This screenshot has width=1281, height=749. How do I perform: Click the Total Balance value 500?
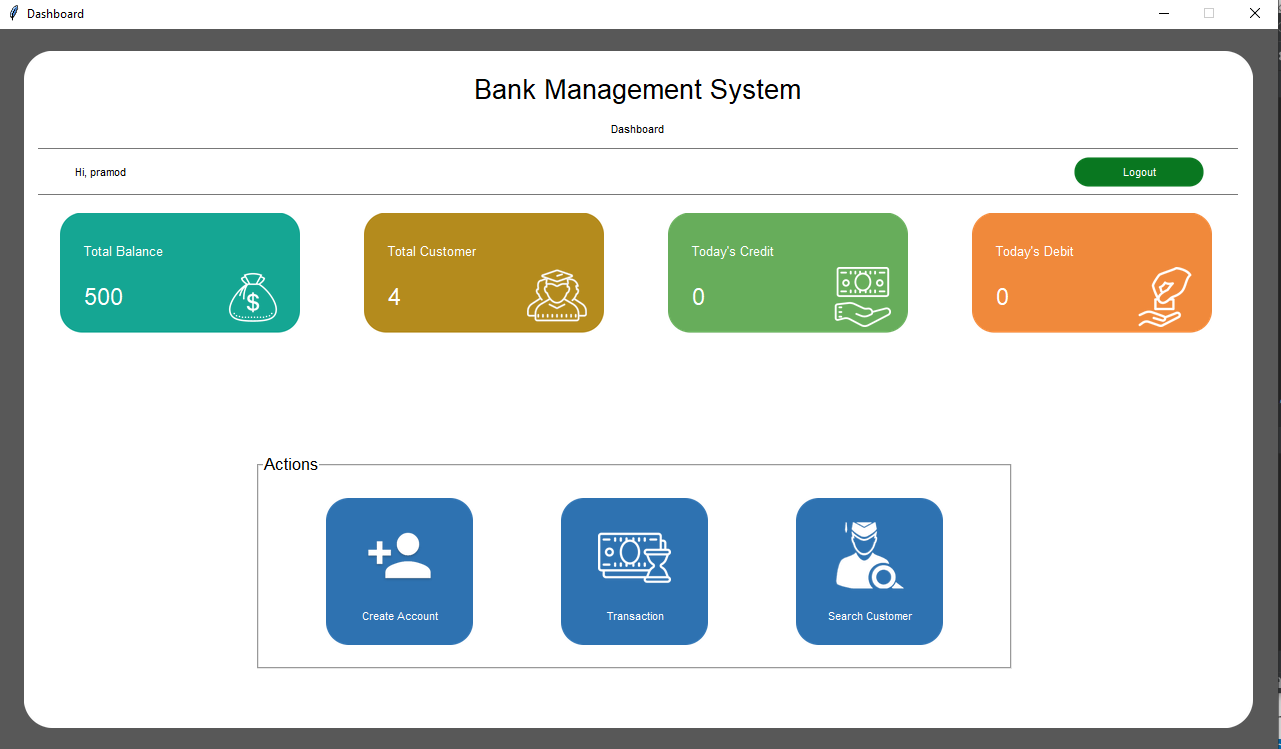point(104,297)
